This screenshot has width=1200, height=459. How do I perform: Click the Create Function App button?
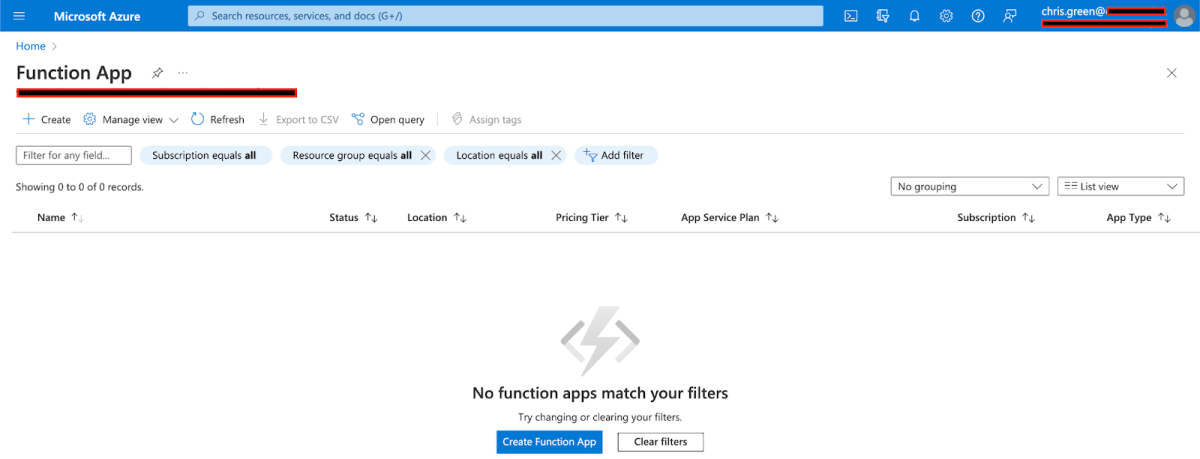click(549, 442)
